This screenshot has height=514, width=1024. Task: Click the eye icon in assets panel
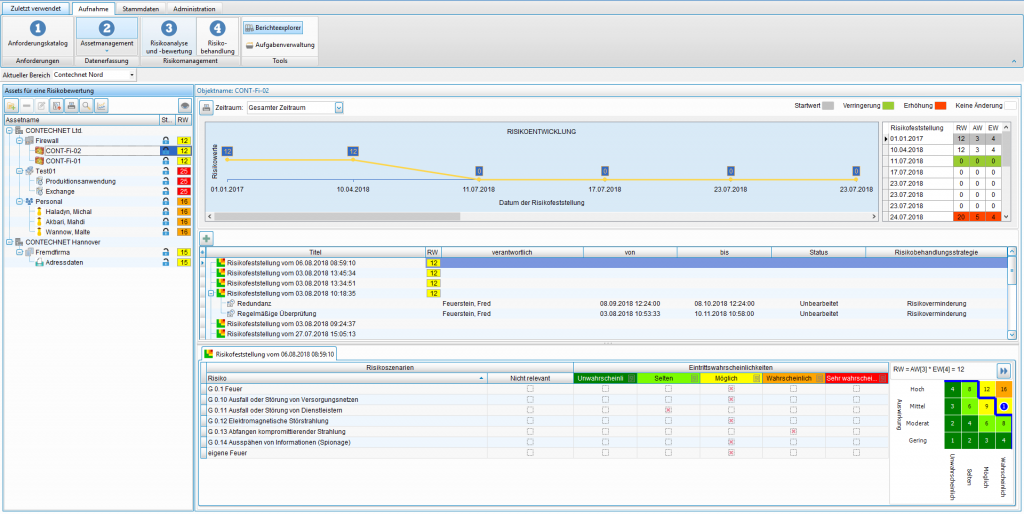coord(184,105)
